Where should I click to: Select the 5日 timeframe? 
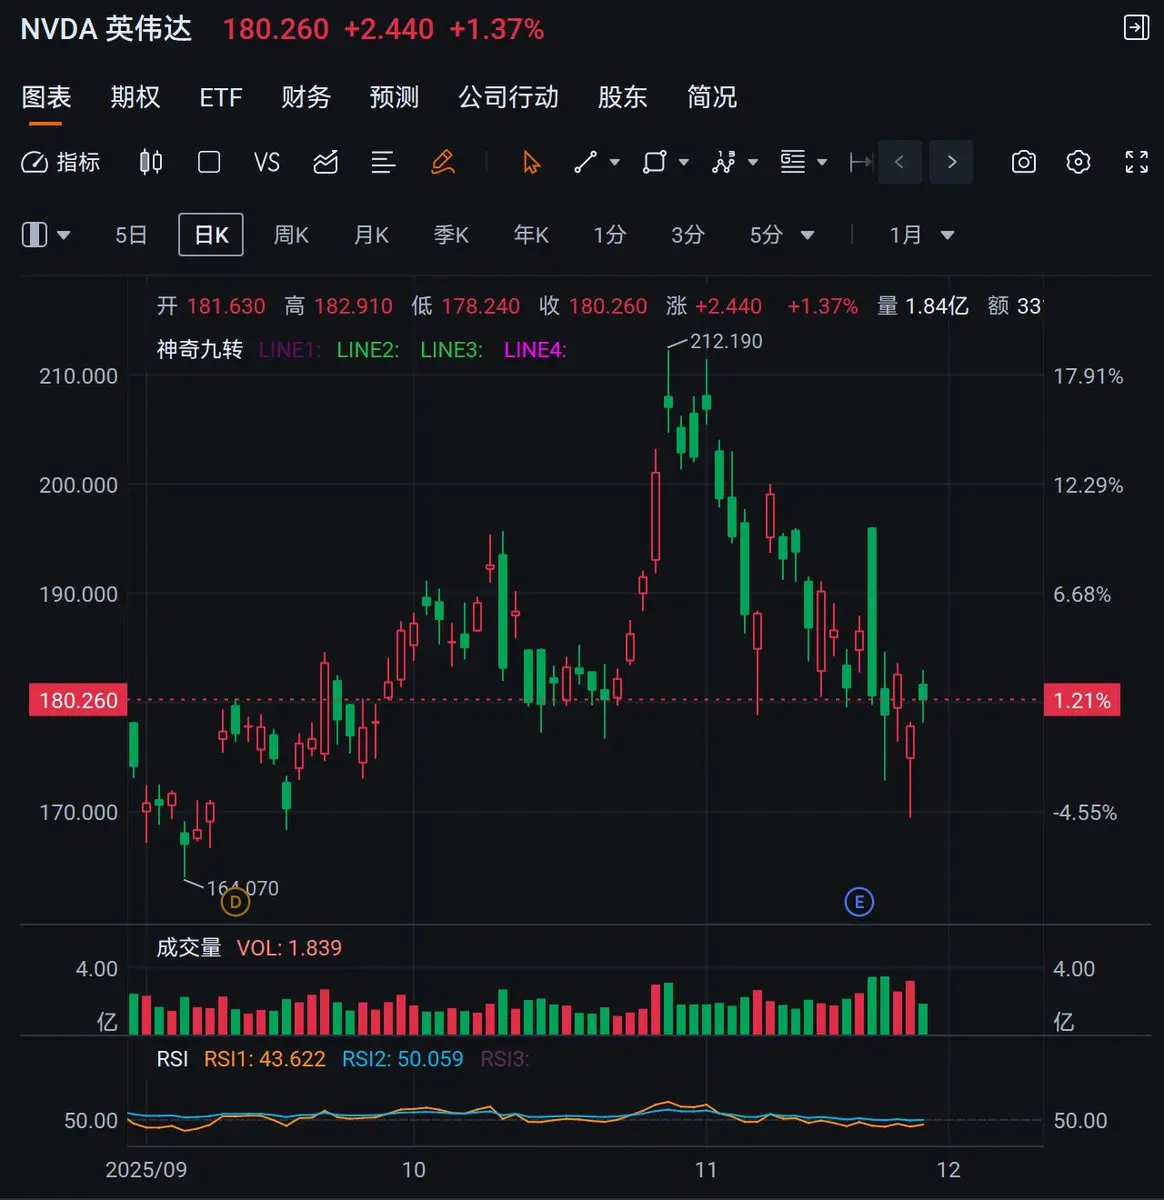[x=131, y=235]
